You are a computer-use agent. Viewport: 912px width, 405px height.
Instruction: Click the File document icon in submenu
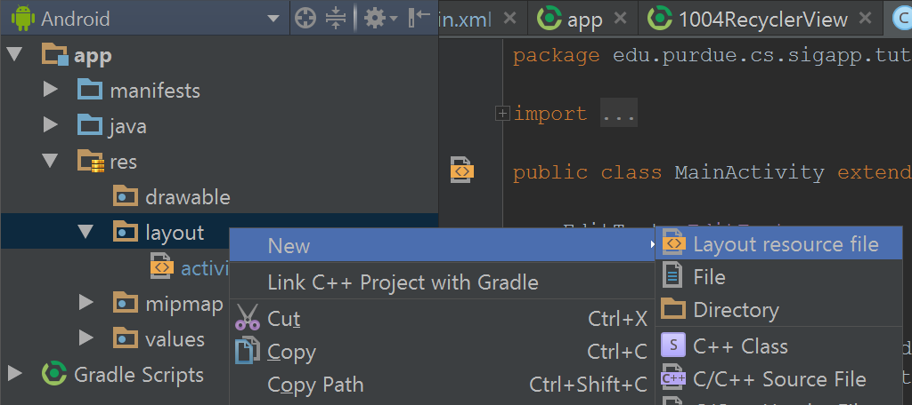pos(672,276)
